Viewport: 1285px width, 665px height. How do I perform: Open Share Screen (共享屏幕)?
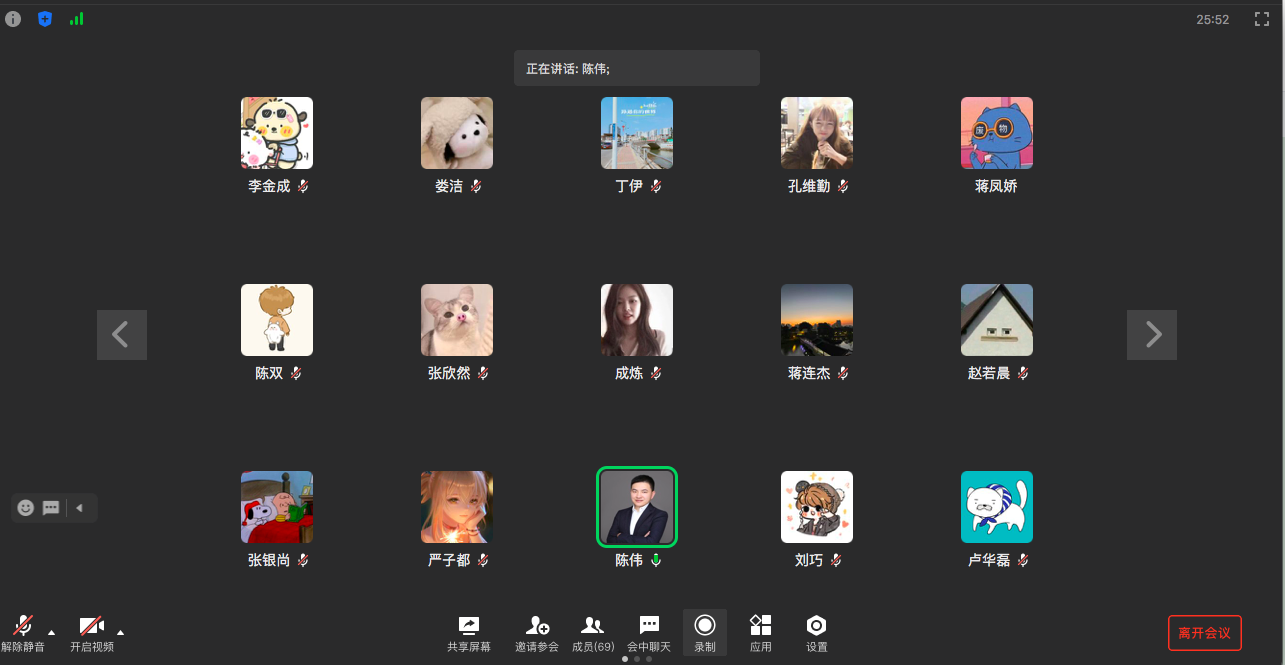469,633
